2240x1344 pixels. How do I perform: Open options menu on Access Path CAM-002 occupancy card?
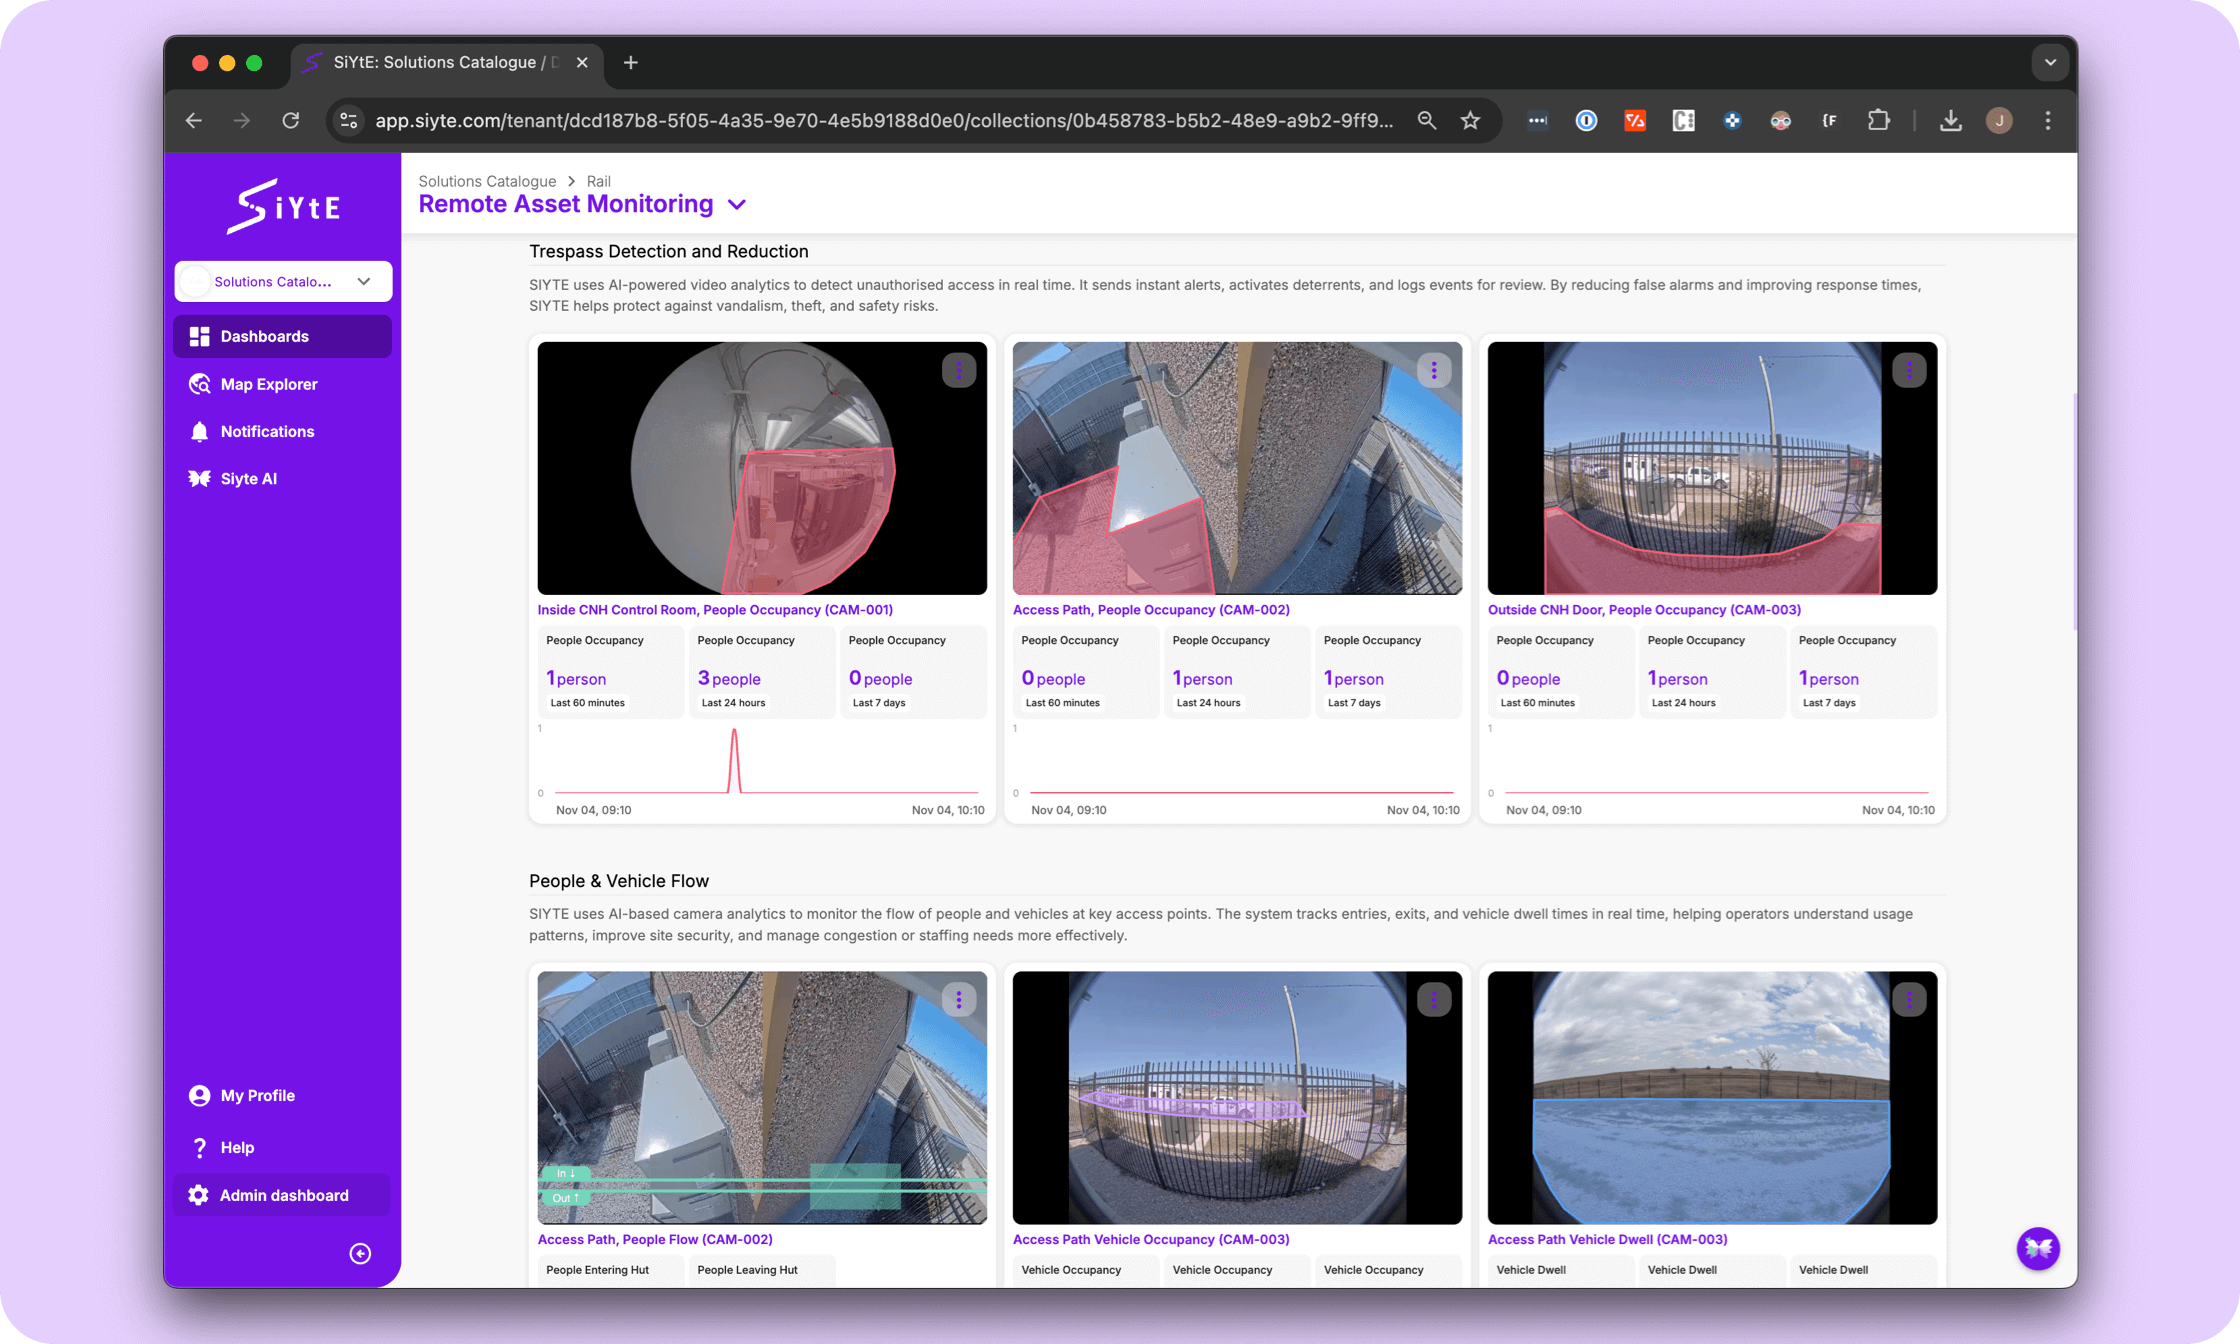pos(1433,370)
